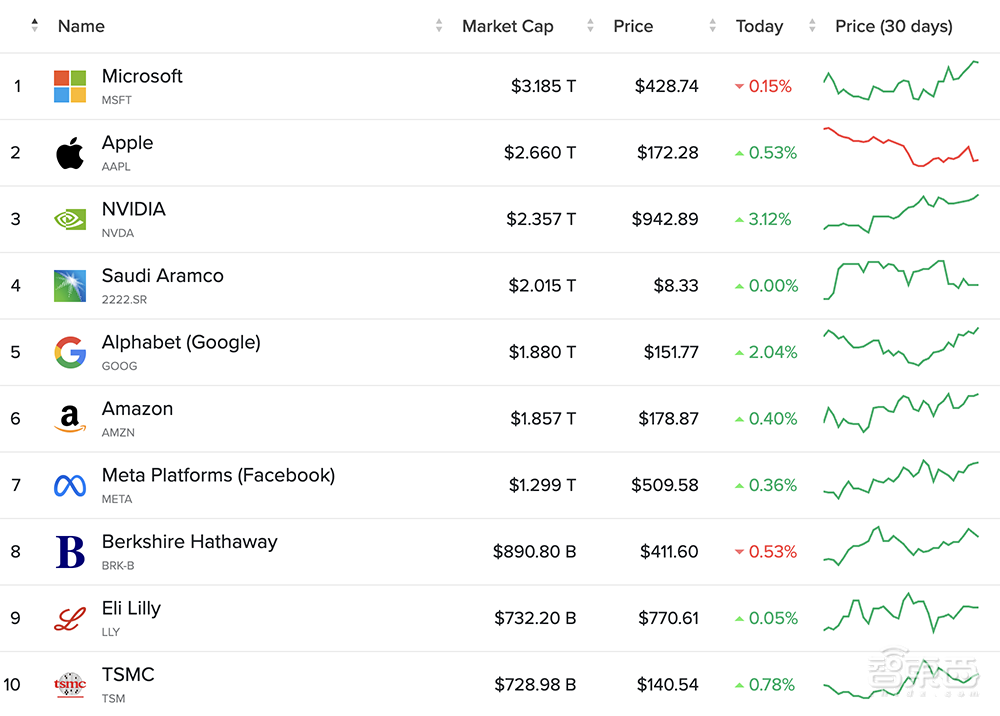Click the Eli Lilly logo
Image resolution: width=1000 pixels, height=716 pixels.
(70, 619)
